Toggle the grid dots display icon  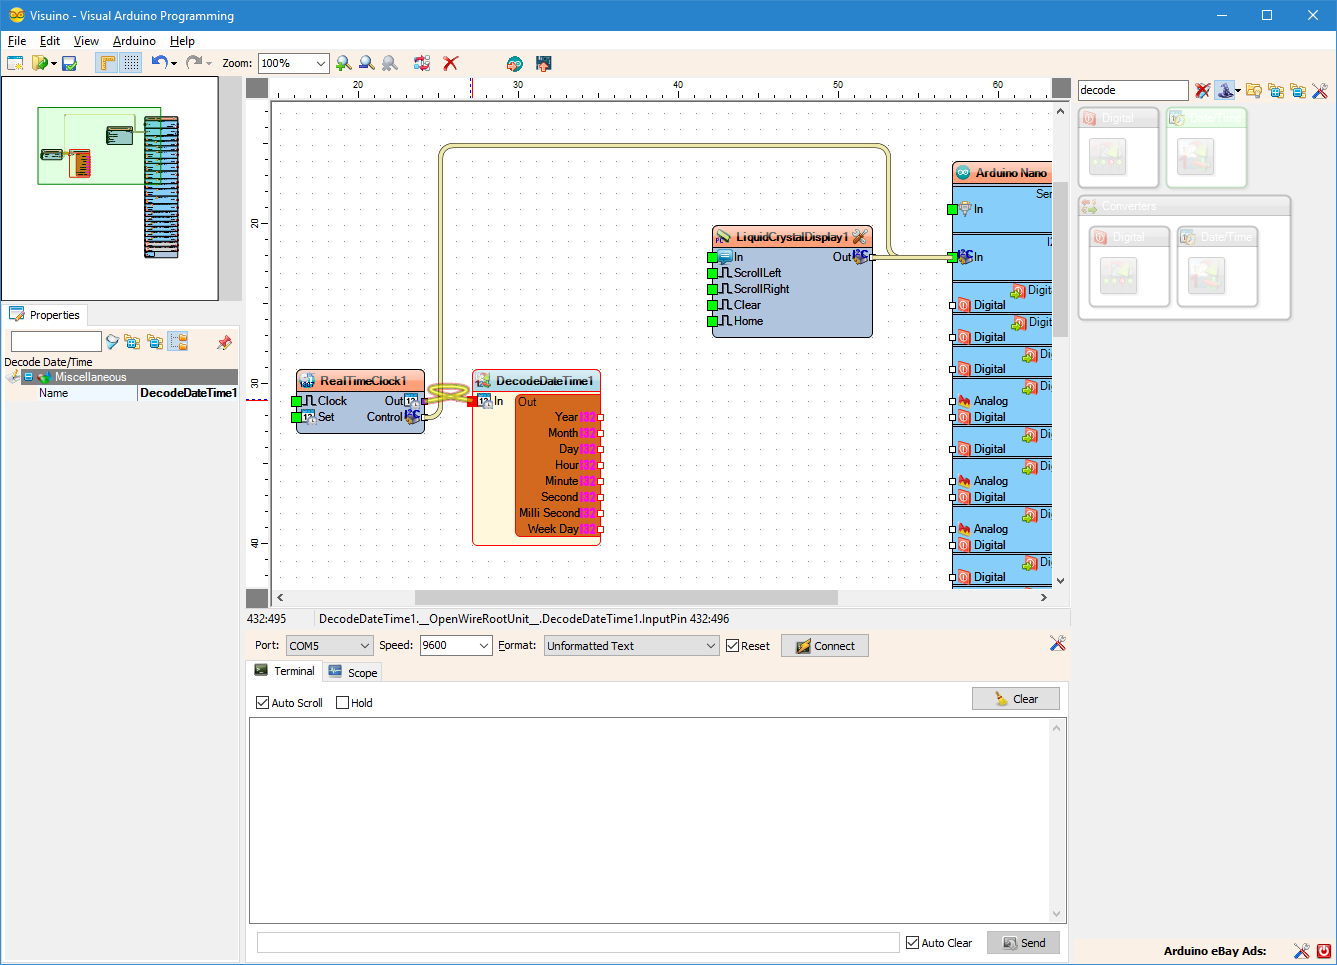131,63
